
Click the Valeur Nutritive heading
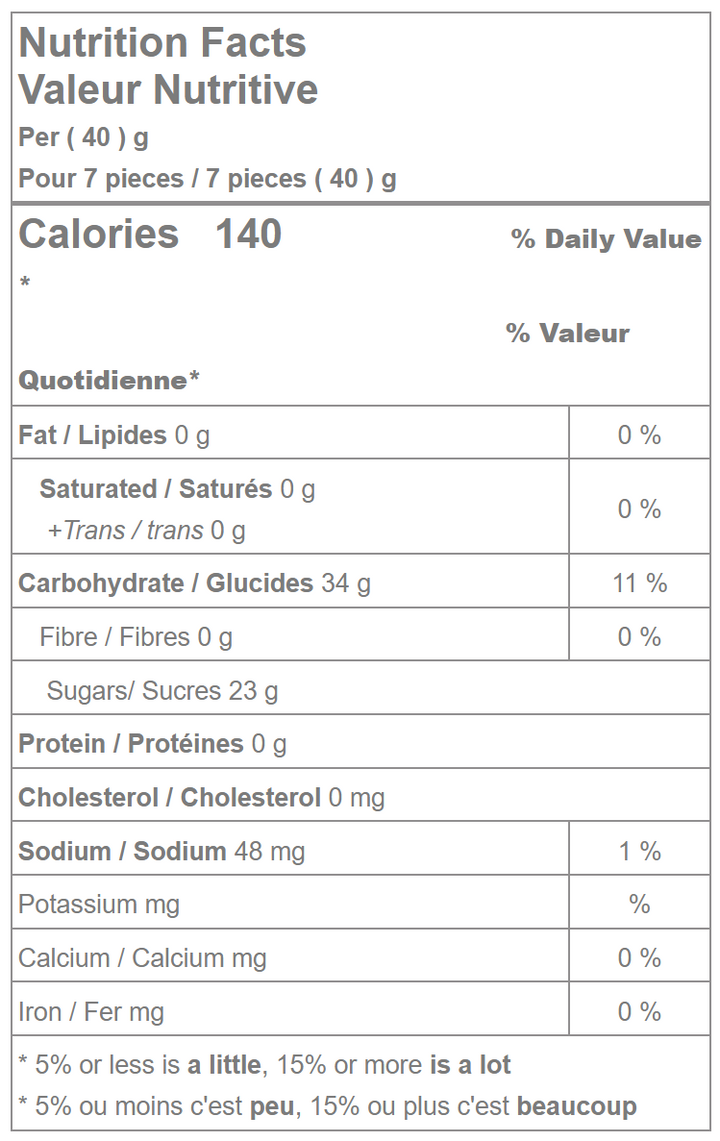pyautogui.click(x=168, y=90)
